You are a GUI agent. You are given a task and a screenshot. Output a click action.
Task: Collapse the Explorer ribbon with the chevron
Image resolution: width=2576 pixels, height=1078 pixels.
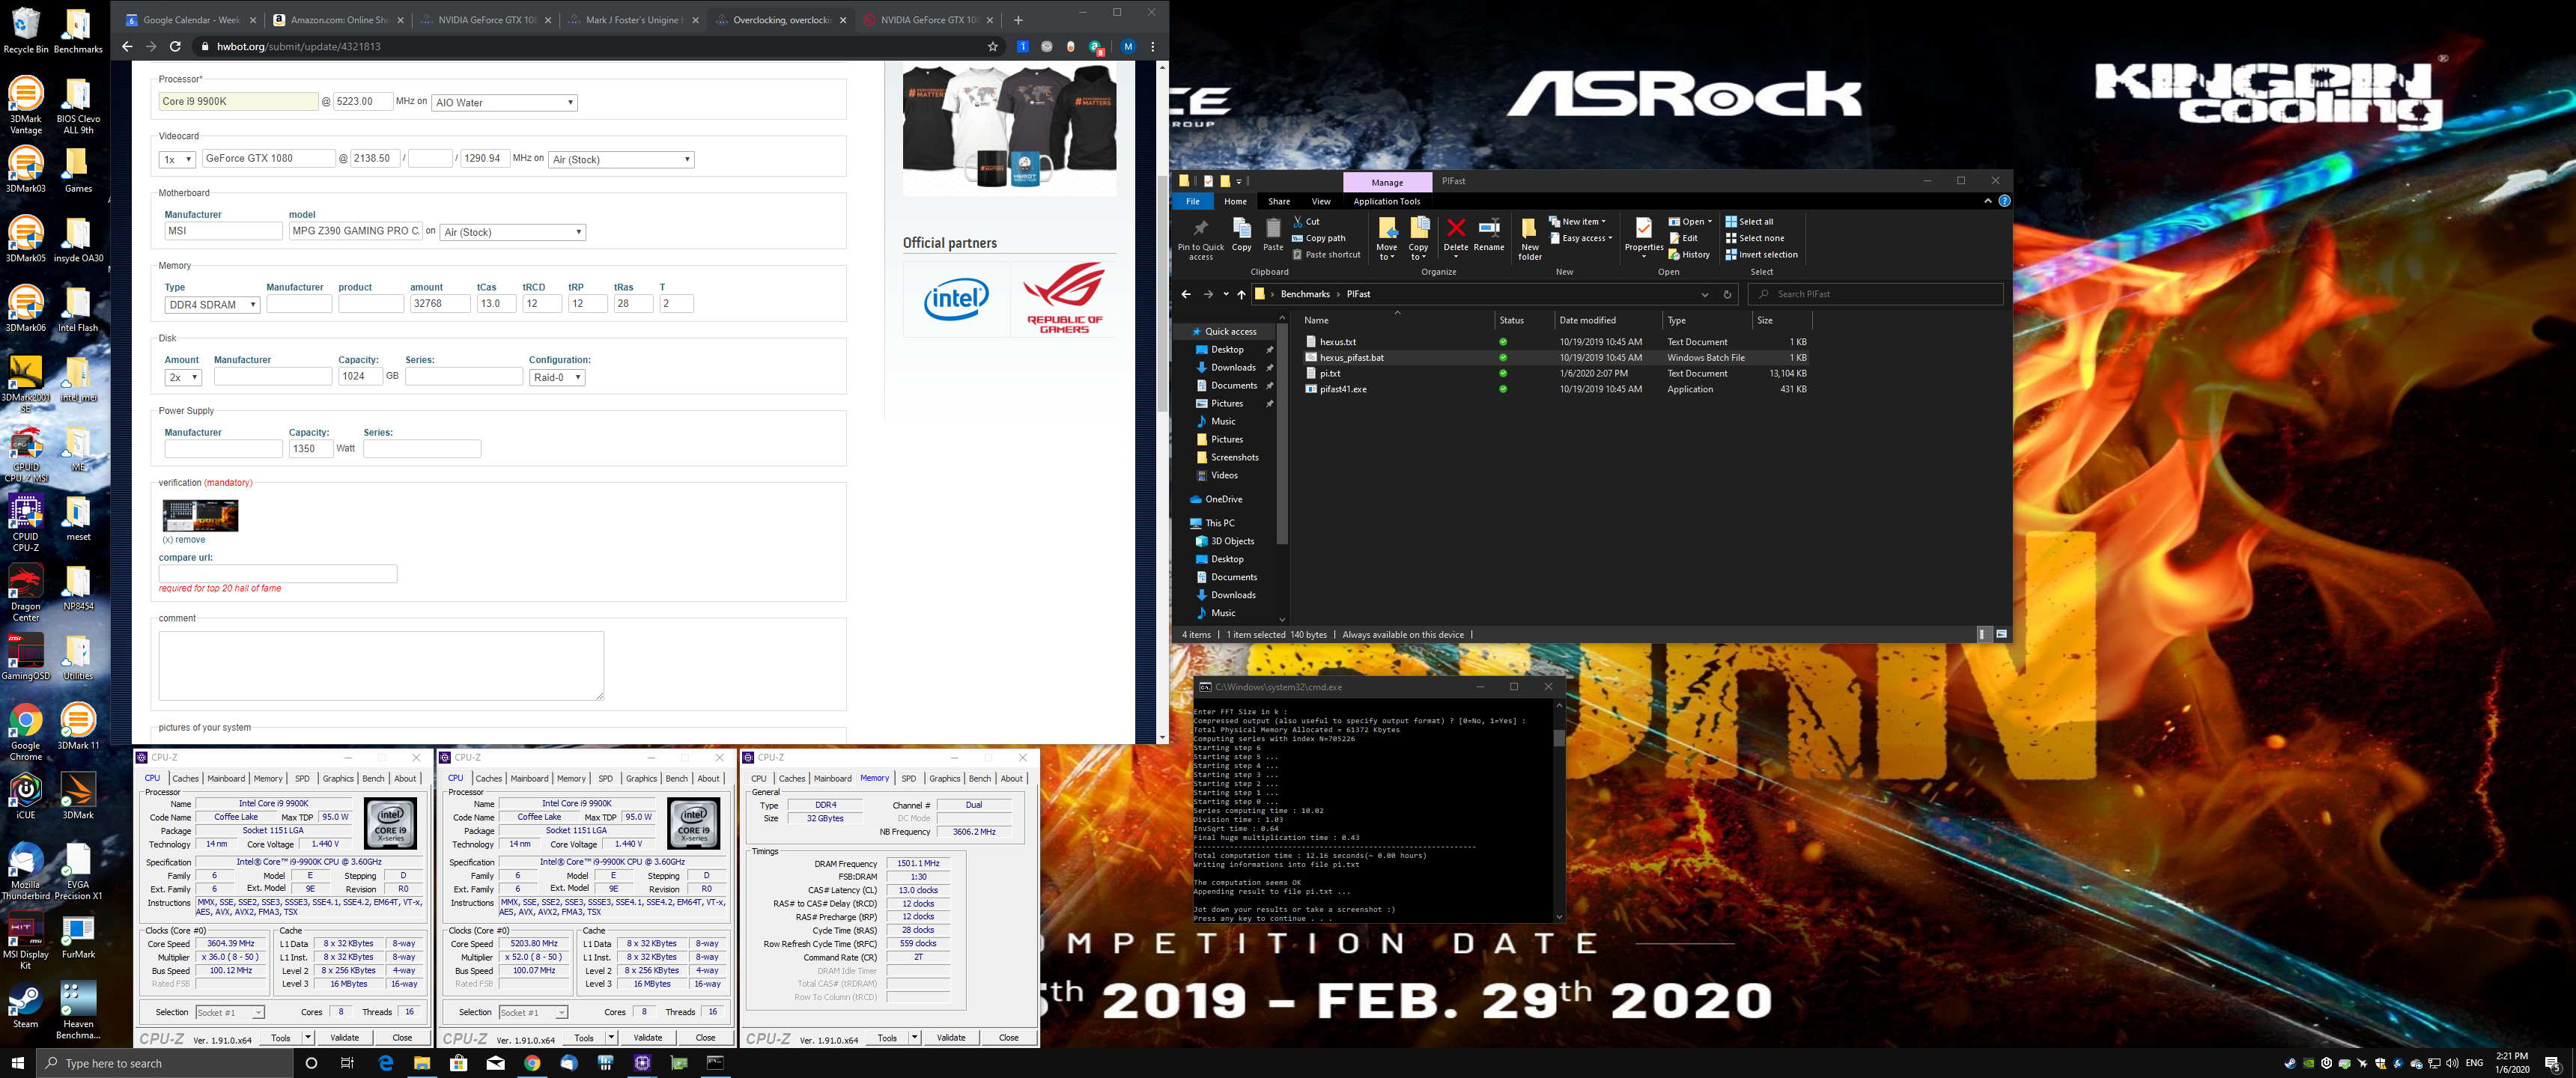pyautogui.click(x=1988, y=201)
